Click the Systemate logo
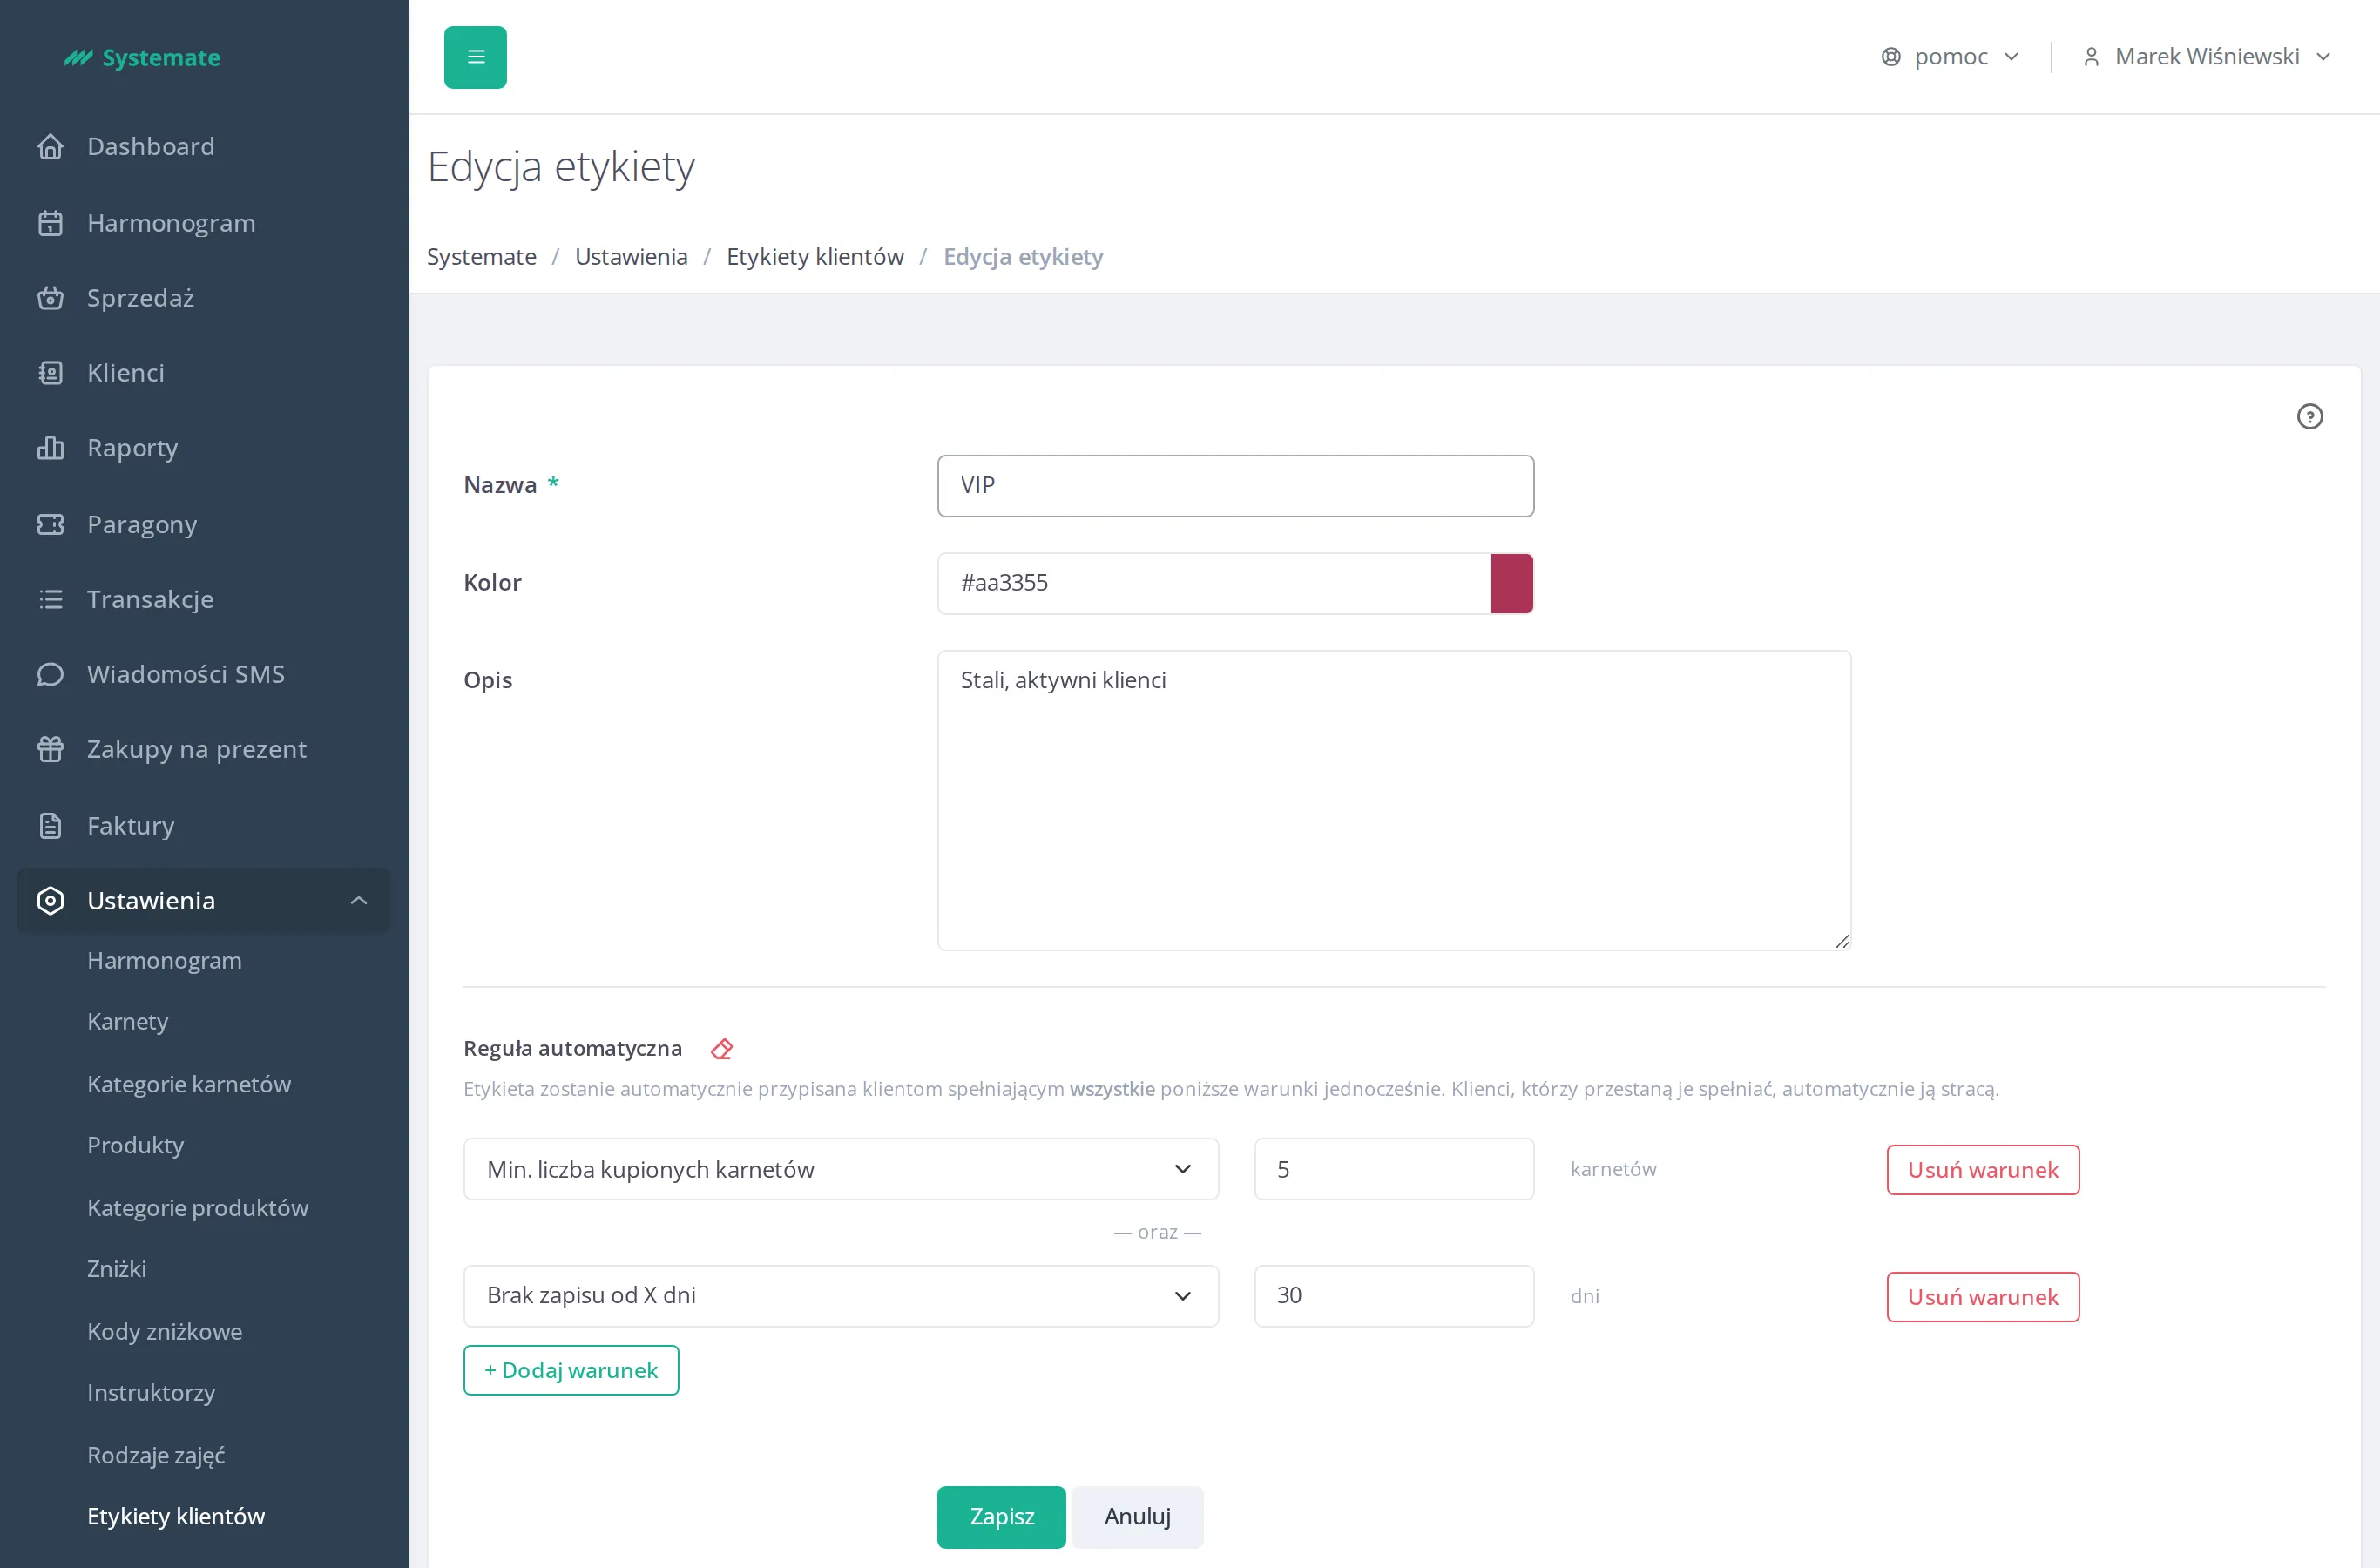Image resolution: width=2380 pixels, height=1568 pixels. [x=142, y=58]
